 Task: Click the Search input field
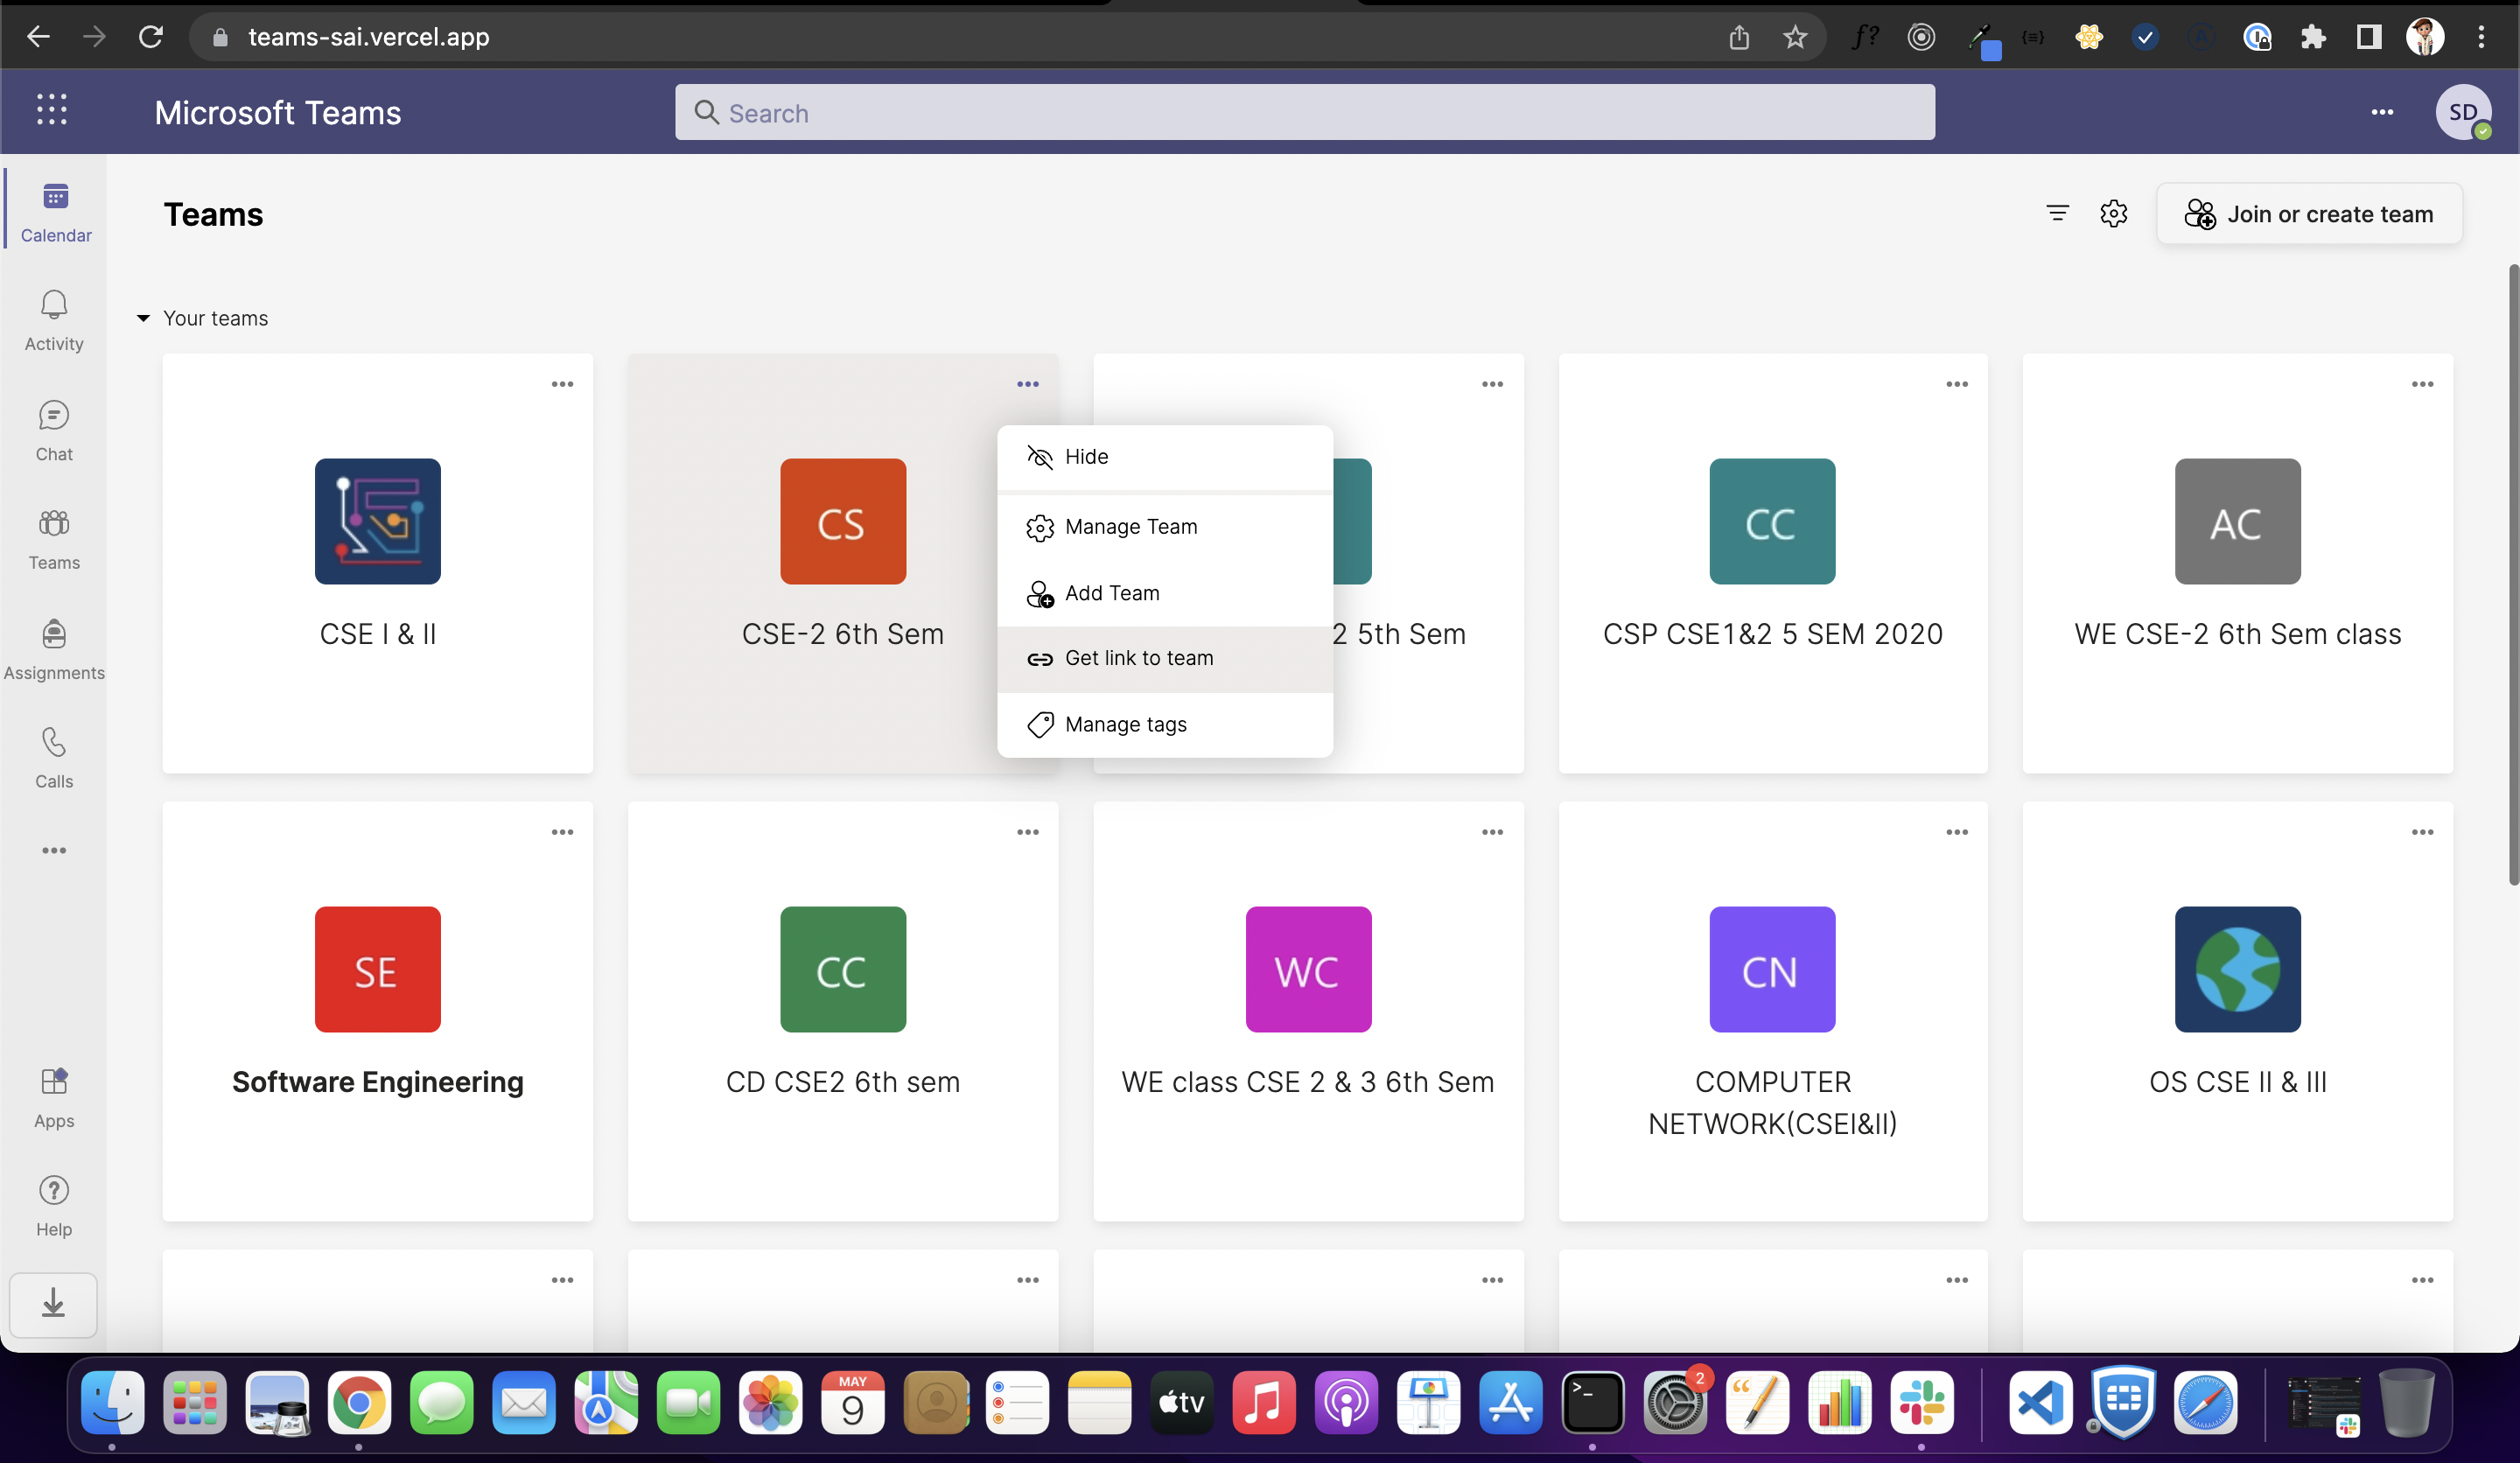[x=1304, y=113]
